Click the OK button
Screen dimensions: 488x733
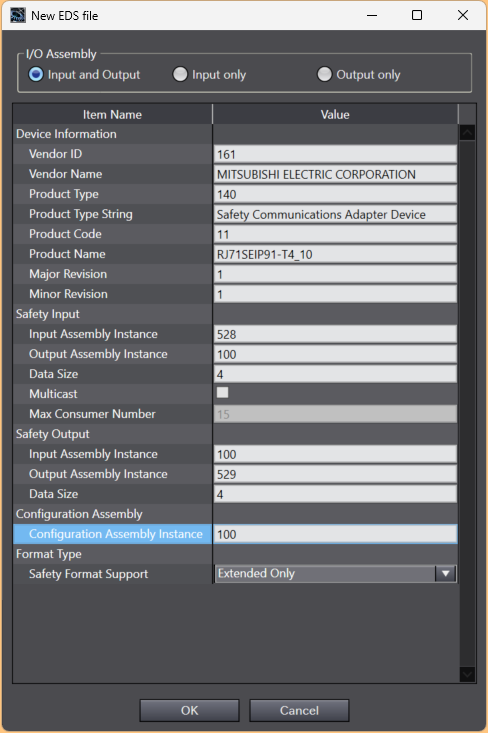pyautogui.click(x=189, y=710)
